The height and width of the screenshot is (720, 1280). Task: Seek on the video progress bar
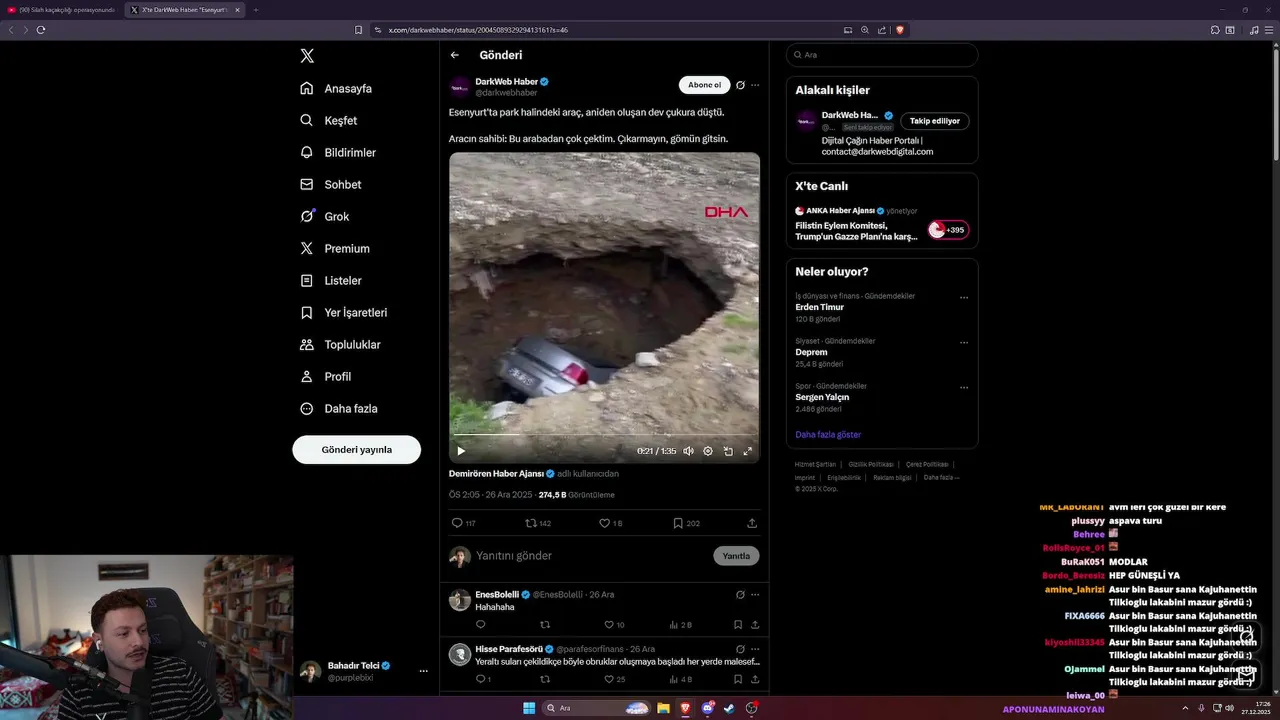[604, 435]
